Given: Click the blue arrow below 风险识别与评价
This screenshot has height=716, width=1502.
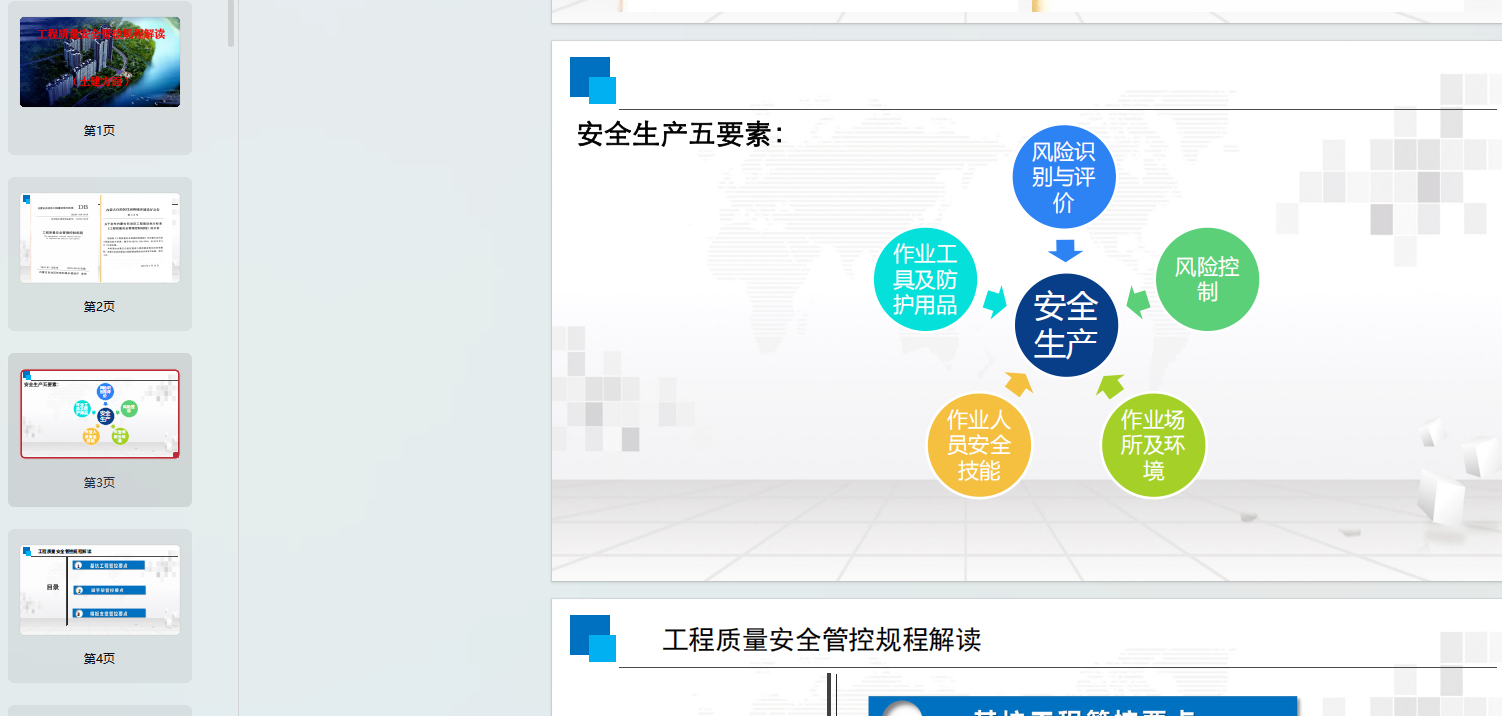Looking at the screenshot, I should [x=1066, y=249].
